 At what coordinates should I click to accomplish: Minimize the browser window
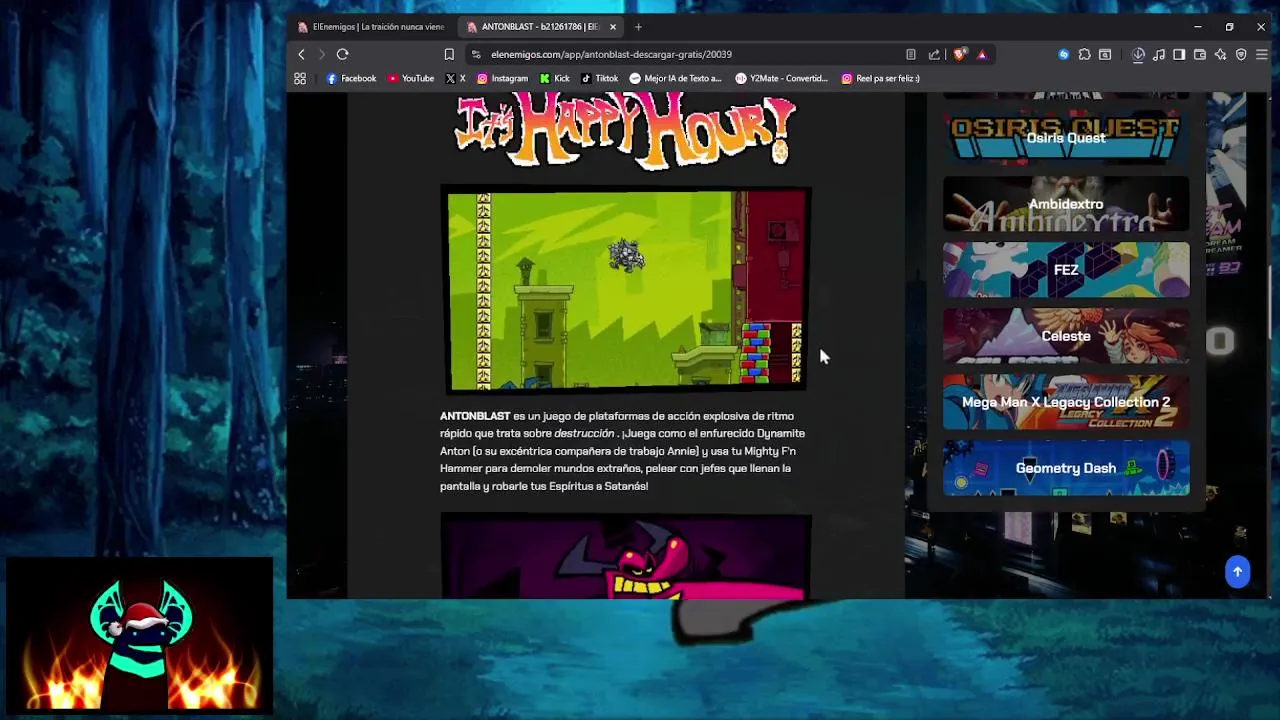point(1198,27)
